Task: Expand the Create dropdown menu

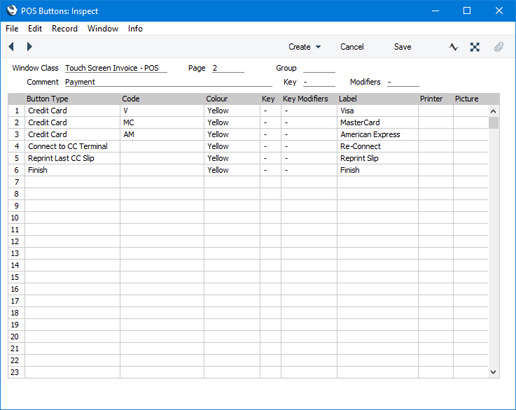Action: click(304, 47)
